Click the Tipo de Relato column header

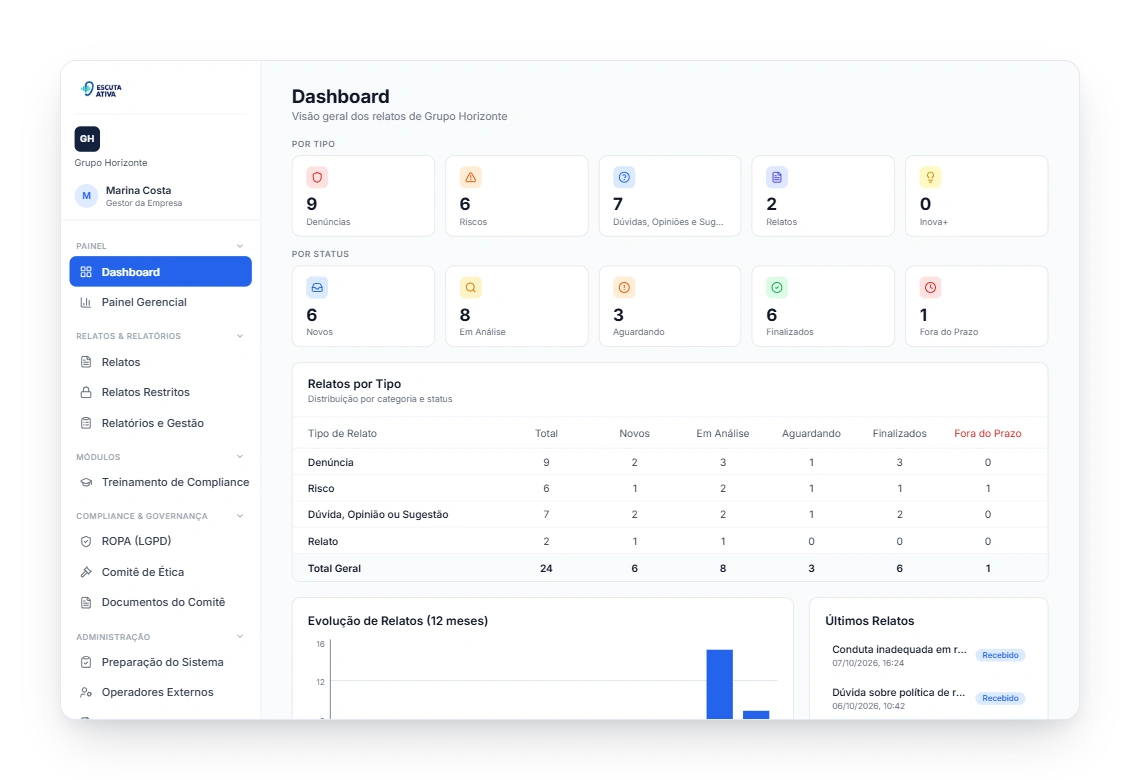[342, 434]
